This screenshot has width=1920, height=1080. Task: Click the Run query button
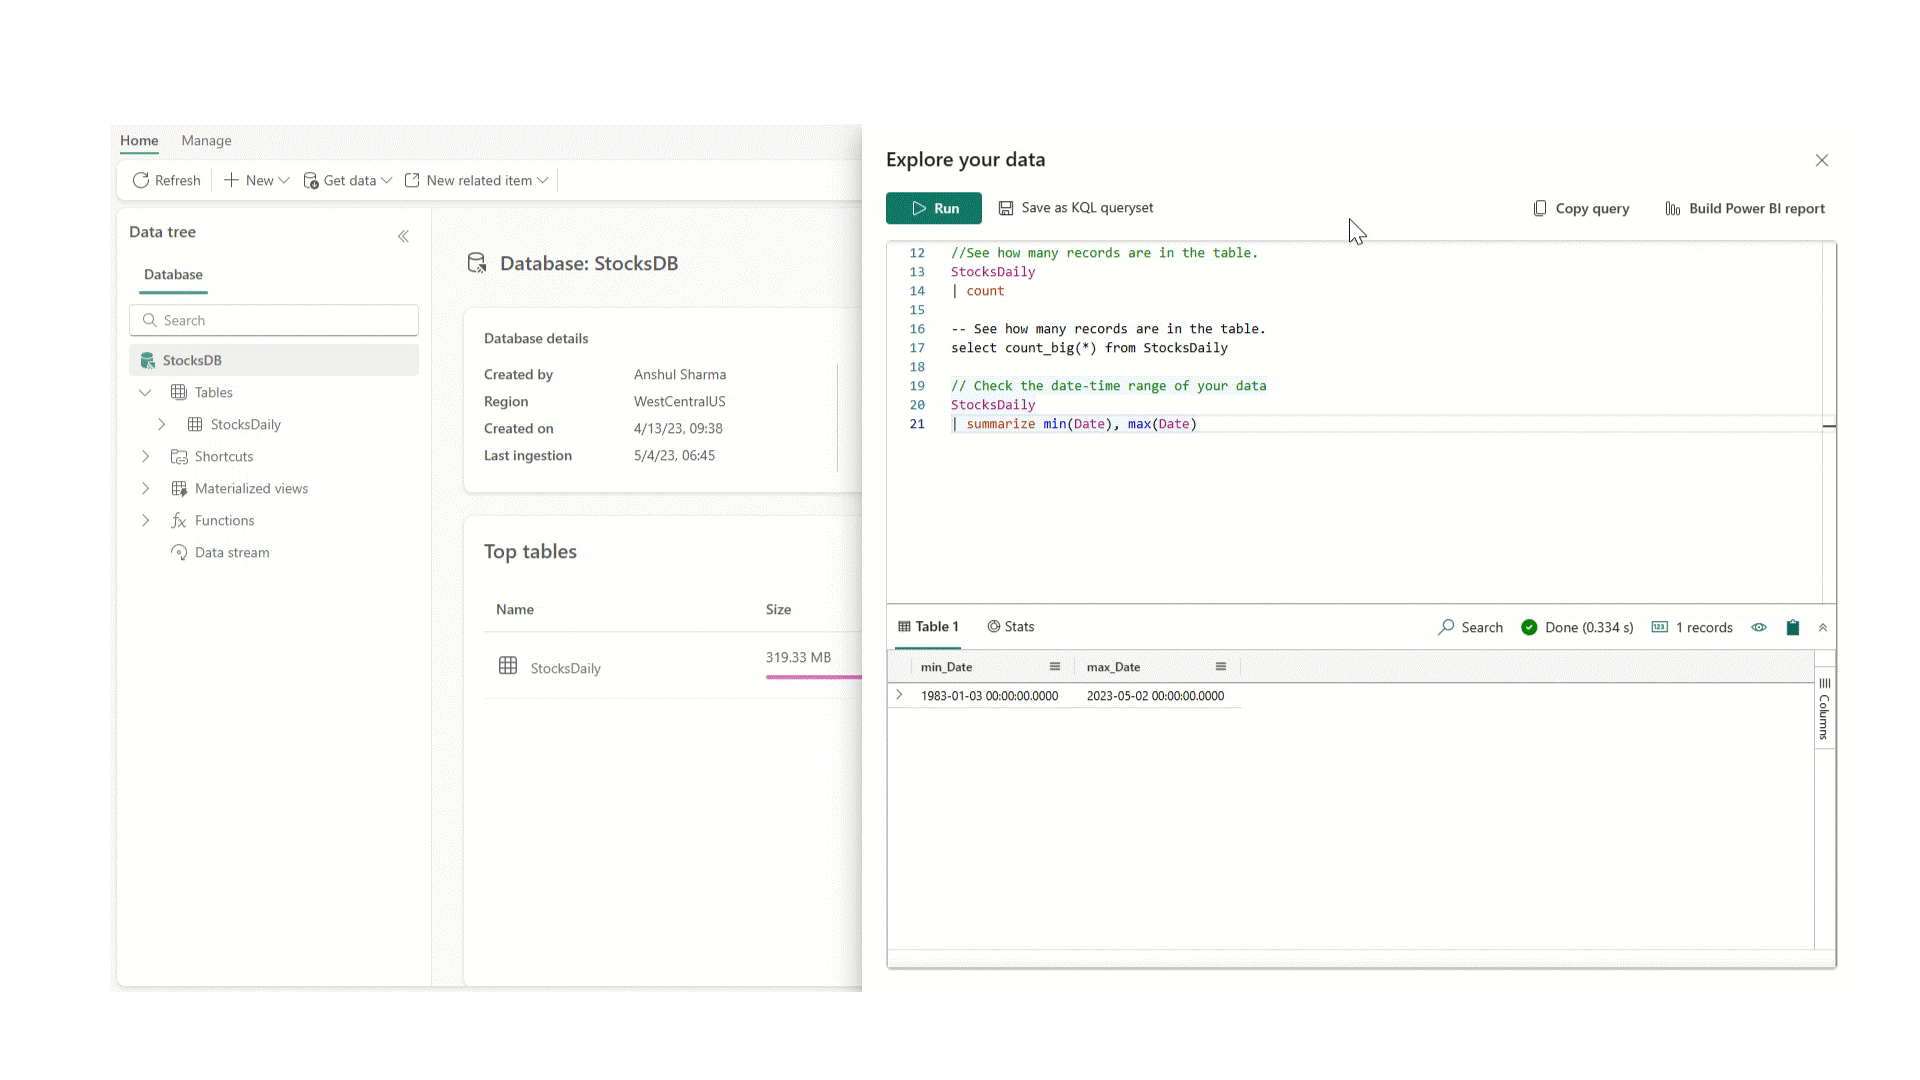click(x=935, y=207)
